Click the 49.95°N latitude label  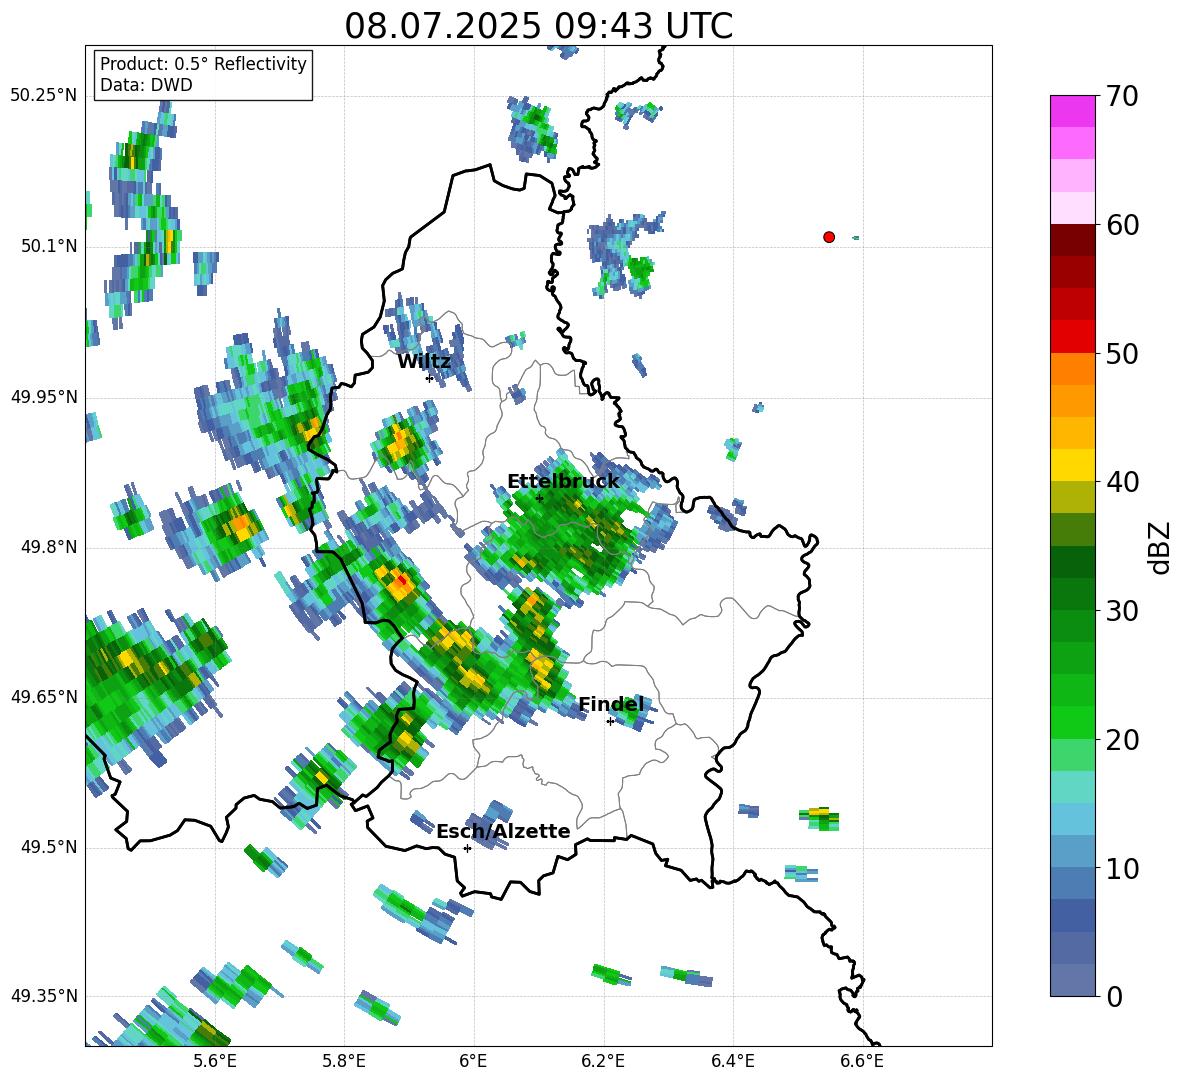click(44, 397)
